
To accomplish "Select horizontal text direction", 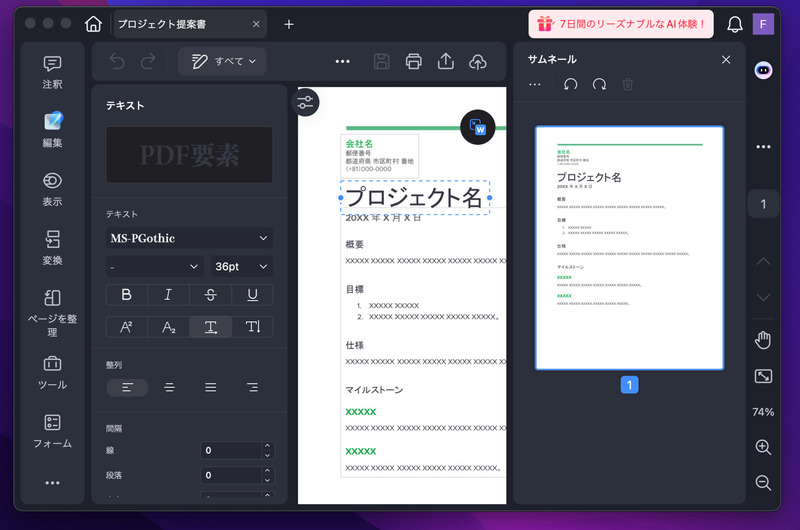I will coord(211,327).
